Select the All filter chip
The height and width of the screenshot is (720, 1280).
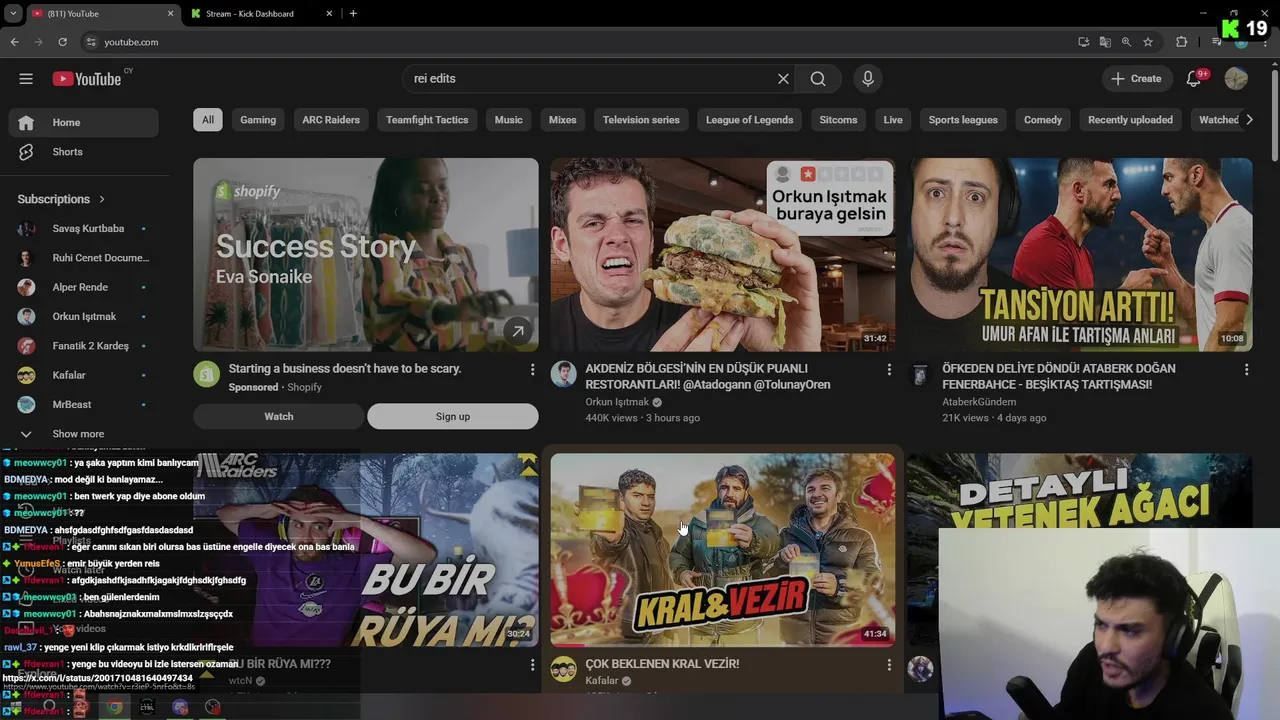click(207, 120)
